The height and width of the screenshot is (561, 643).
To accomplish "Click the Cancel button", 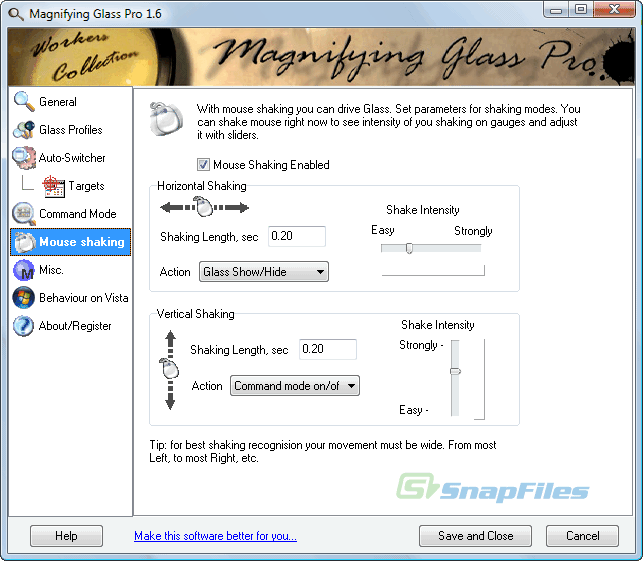I will 582,536.
